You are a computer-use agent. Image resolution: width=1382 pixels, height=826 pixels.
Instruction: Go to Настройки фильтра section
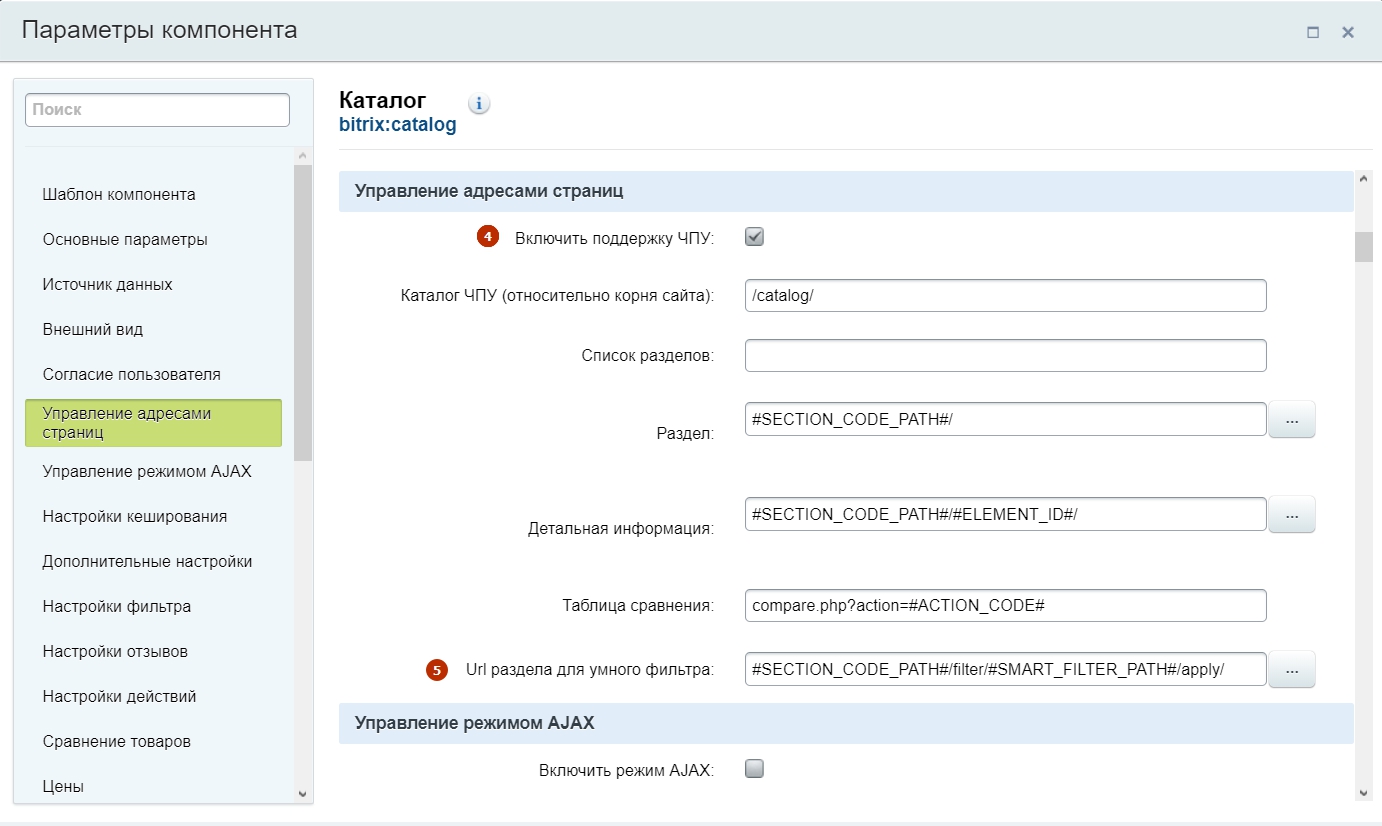(117, 607)
